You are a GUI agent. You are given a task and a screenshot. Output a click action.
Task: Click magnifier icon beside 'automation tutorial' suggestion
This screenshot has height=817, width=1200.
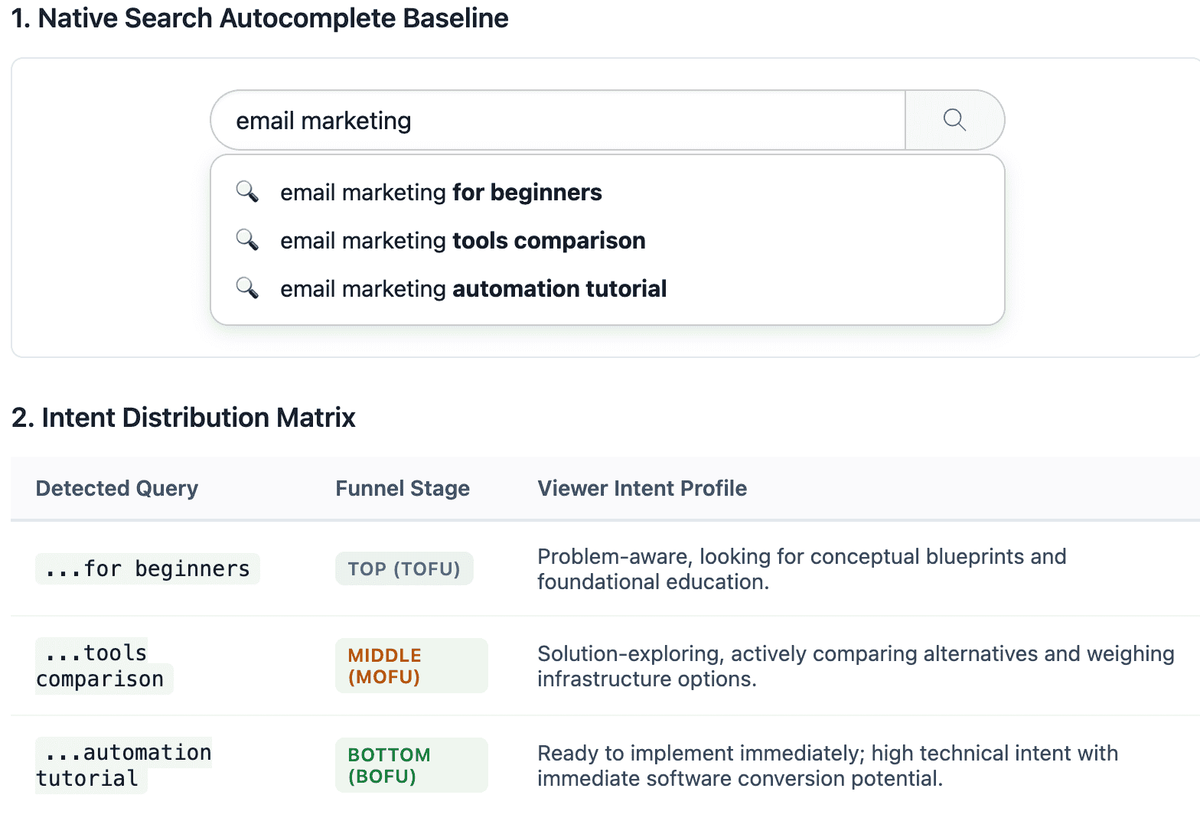click(x=248, y=289)
